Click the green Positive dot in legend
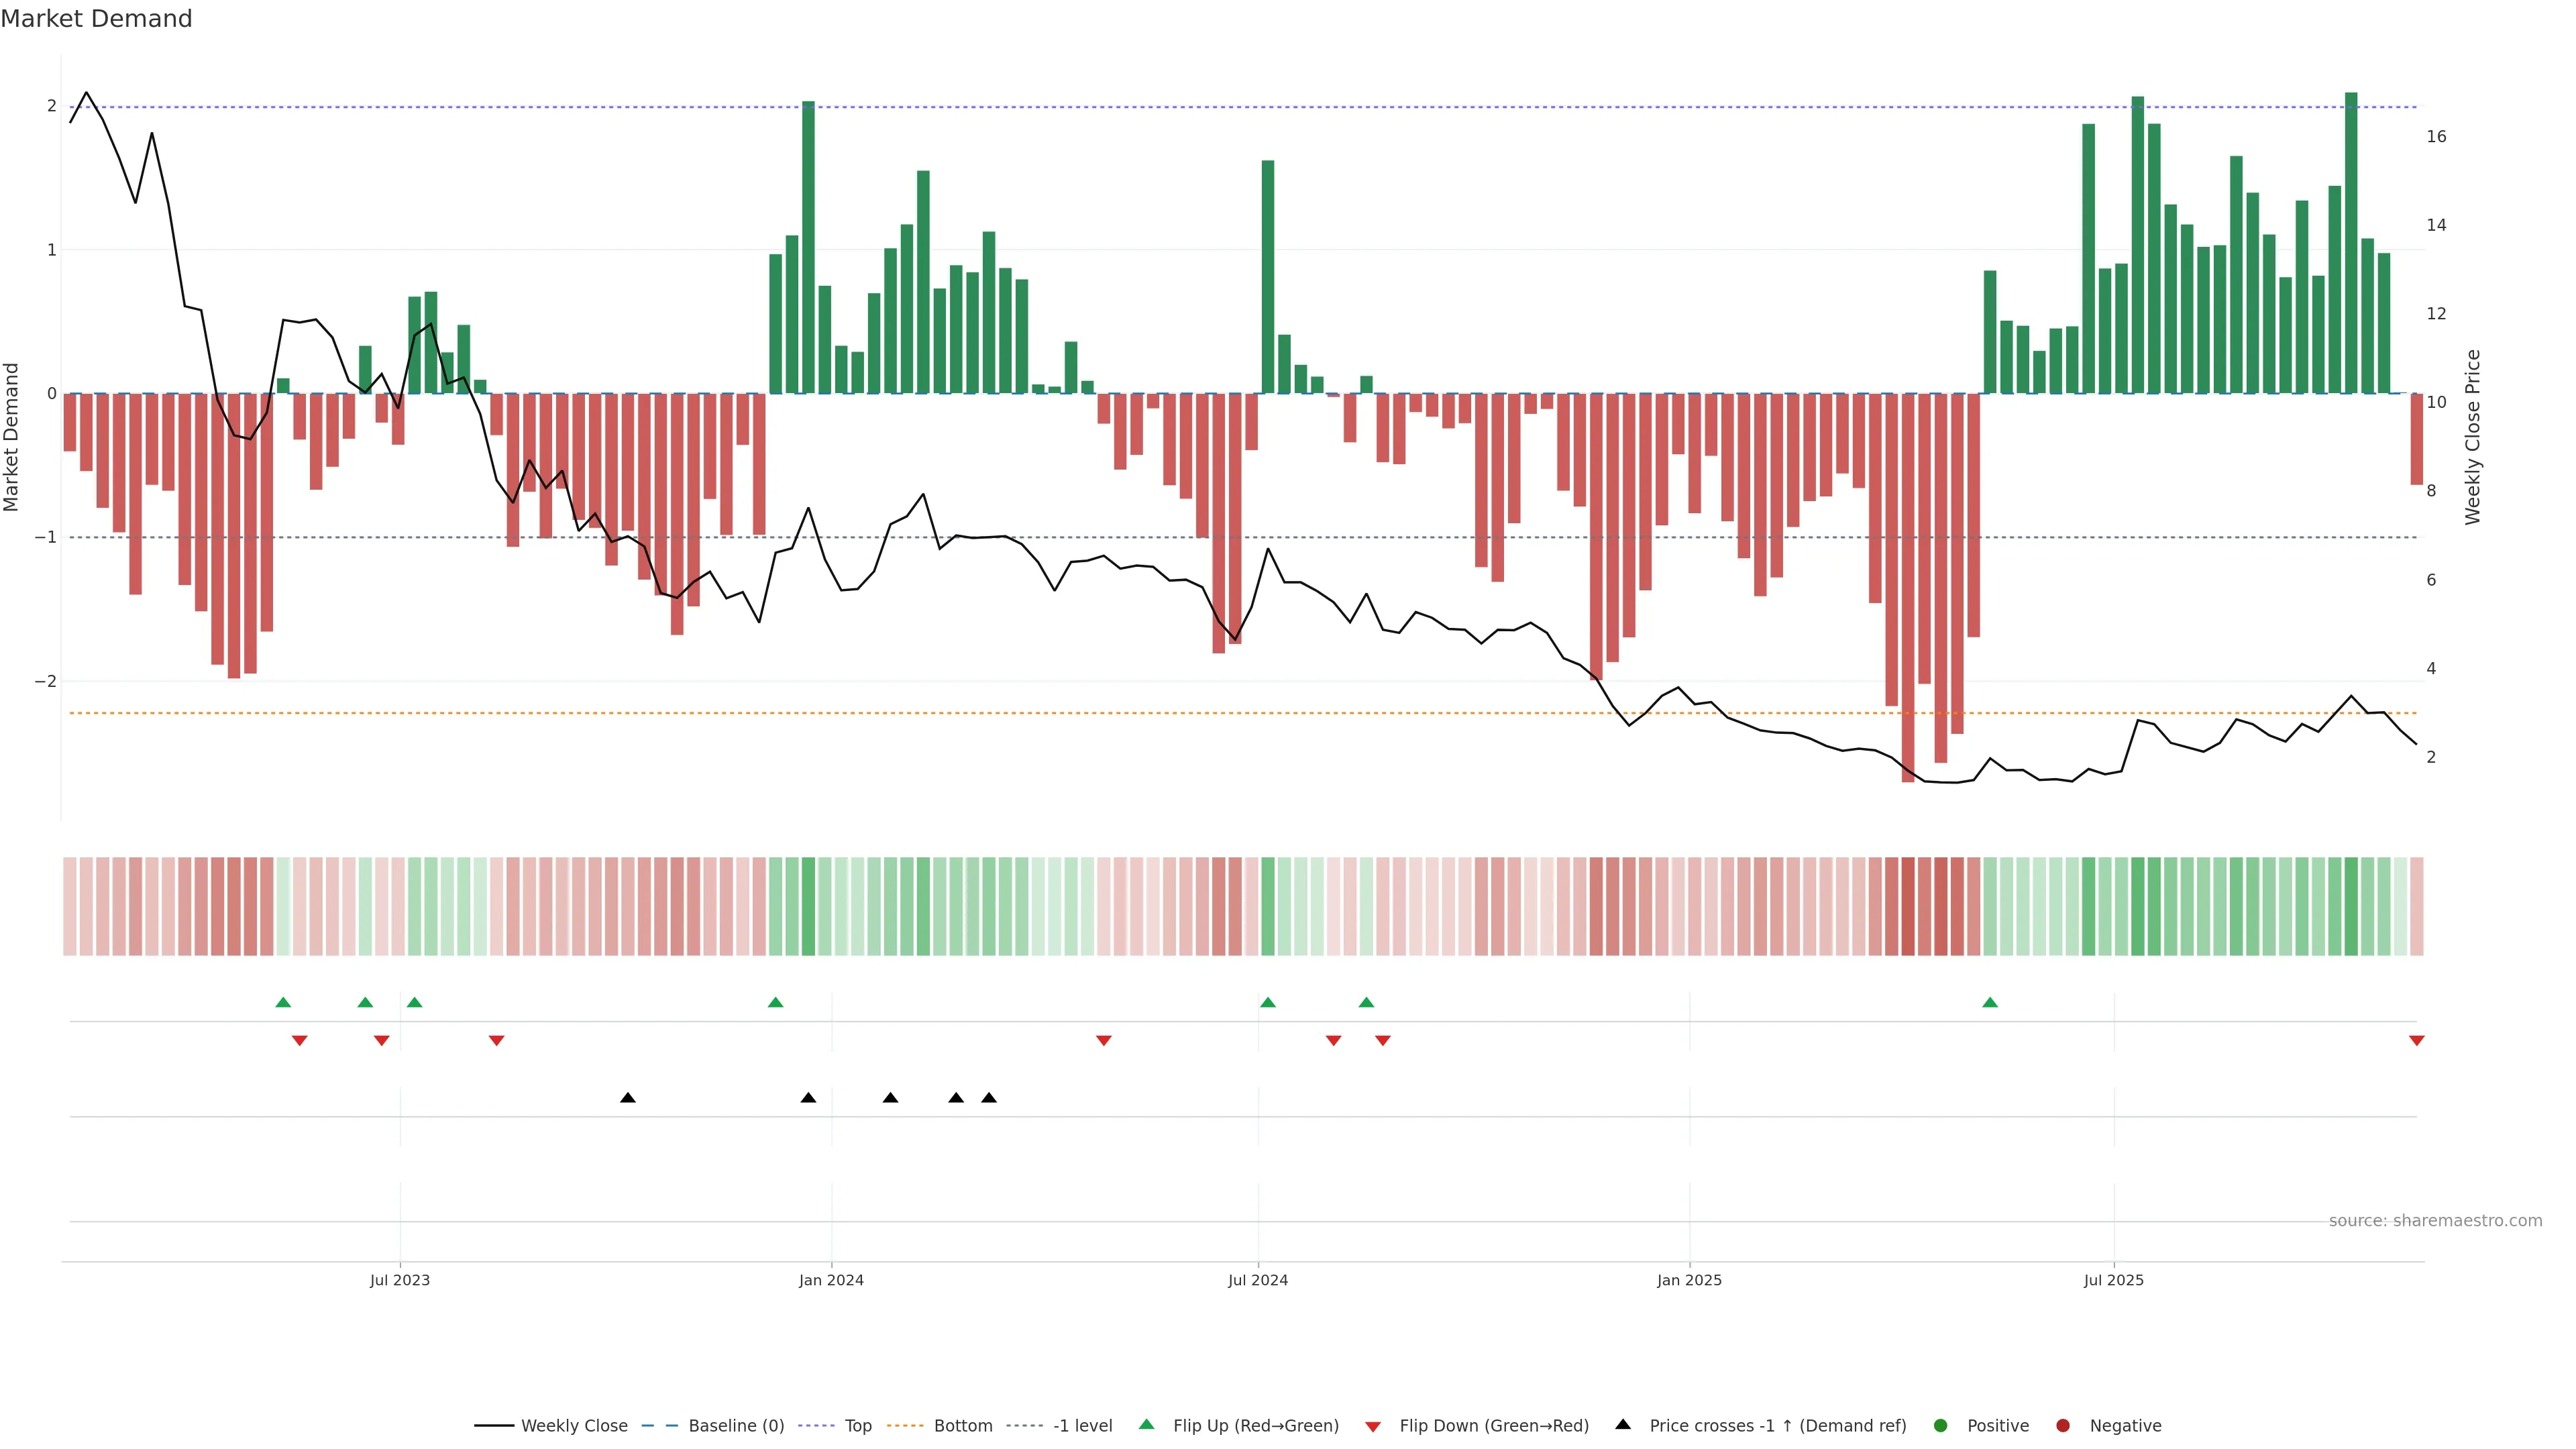 click(1941, 1425)
